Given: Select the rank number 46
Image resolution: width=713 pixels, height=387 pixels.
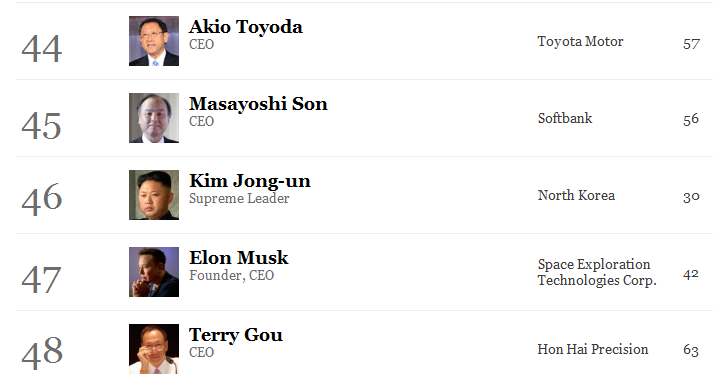Looking at the screenshot, I should click(41, 198).
